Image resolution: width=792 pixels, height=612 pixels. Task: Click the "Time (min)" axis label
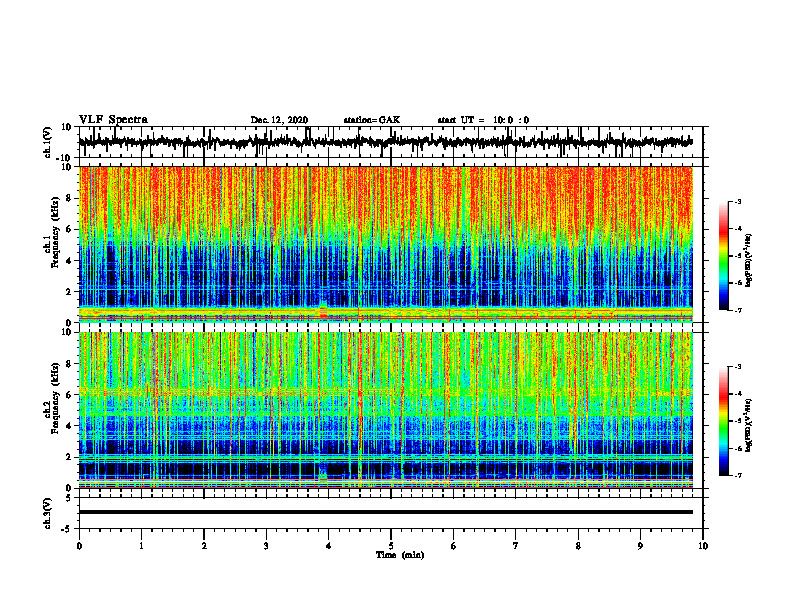[x=400, y=555]
